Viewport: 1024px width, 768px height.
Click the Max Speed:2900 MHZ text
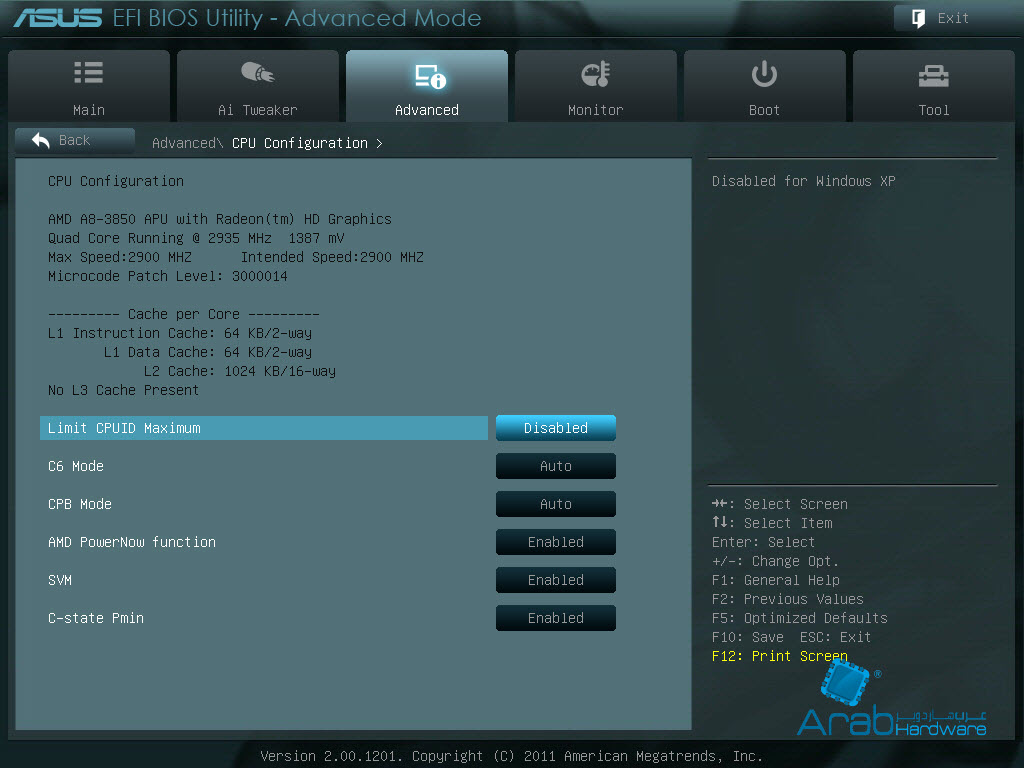point(120,257)
